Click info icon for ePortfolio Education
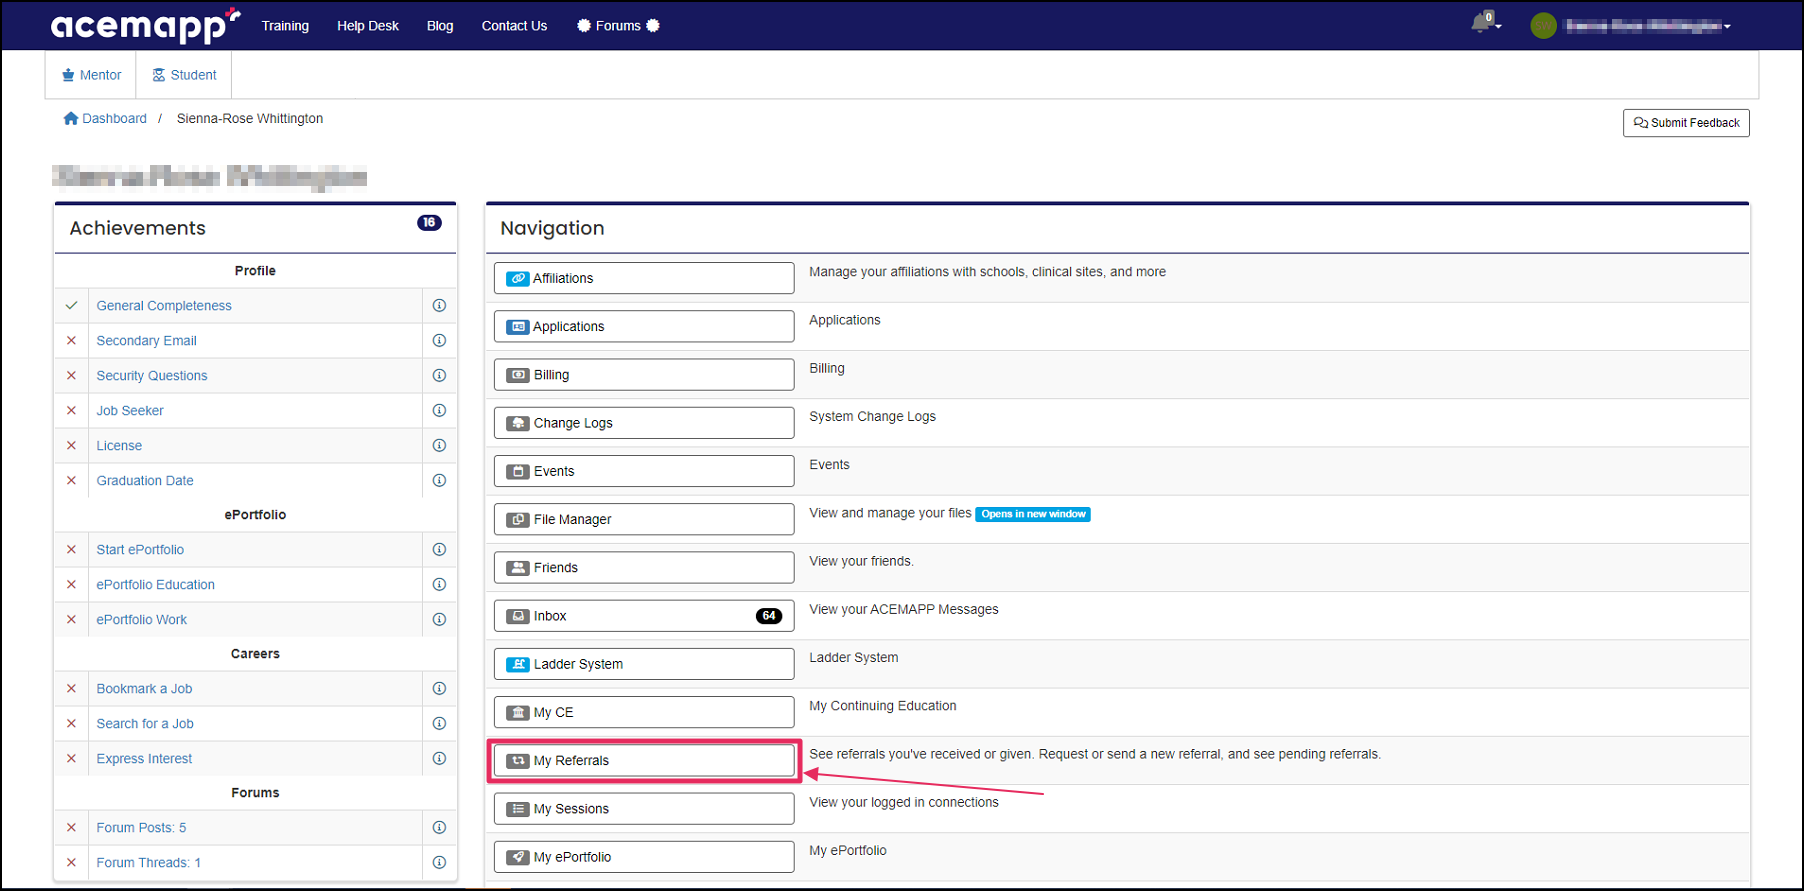 pos(439,585)
